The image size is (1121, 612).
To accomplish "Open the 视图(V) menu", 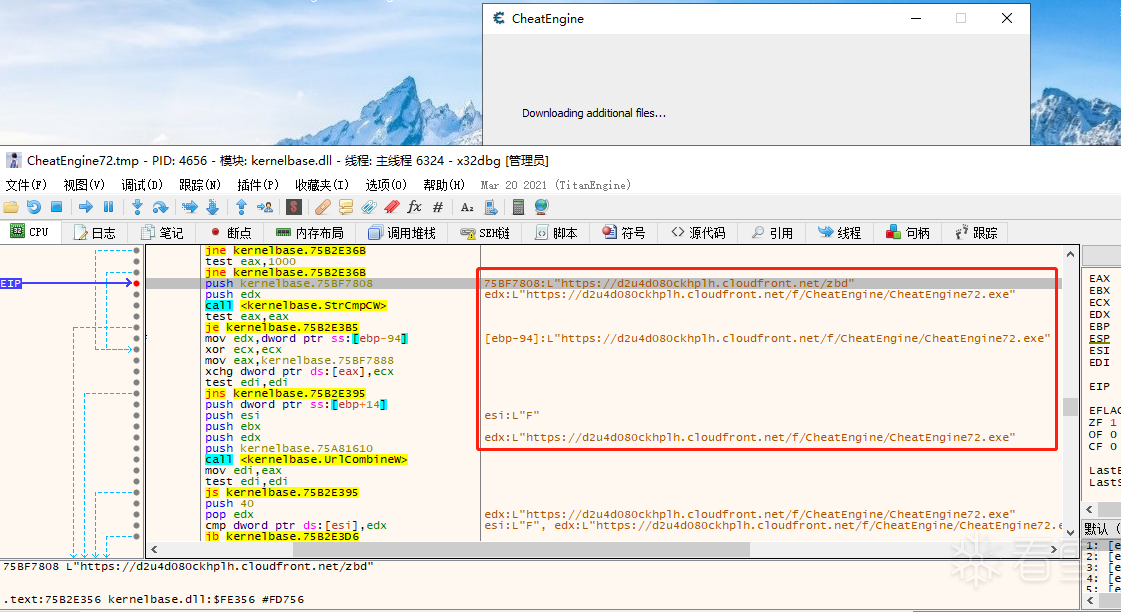I will [x=84, y=185].
